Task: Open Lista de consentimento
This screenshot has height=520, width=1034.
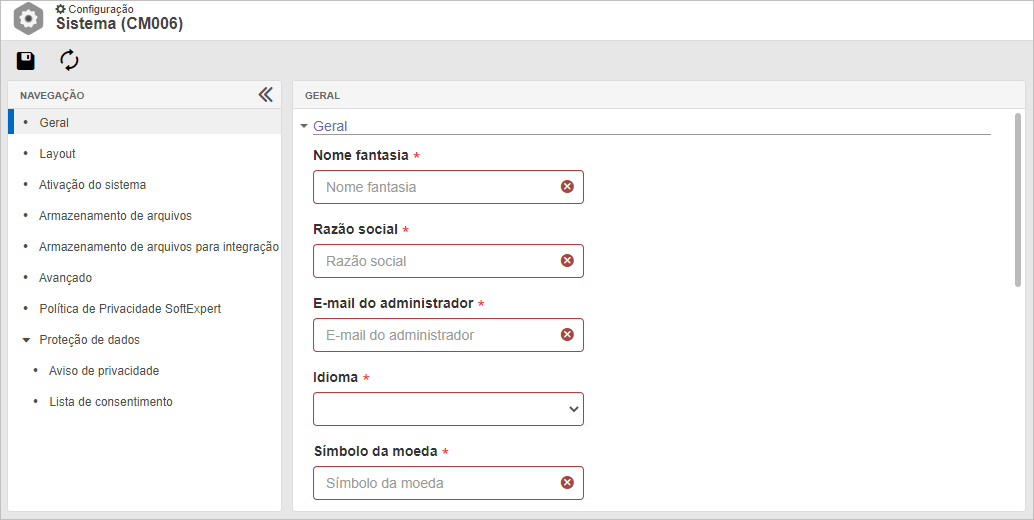Action: tap(111, 401)
